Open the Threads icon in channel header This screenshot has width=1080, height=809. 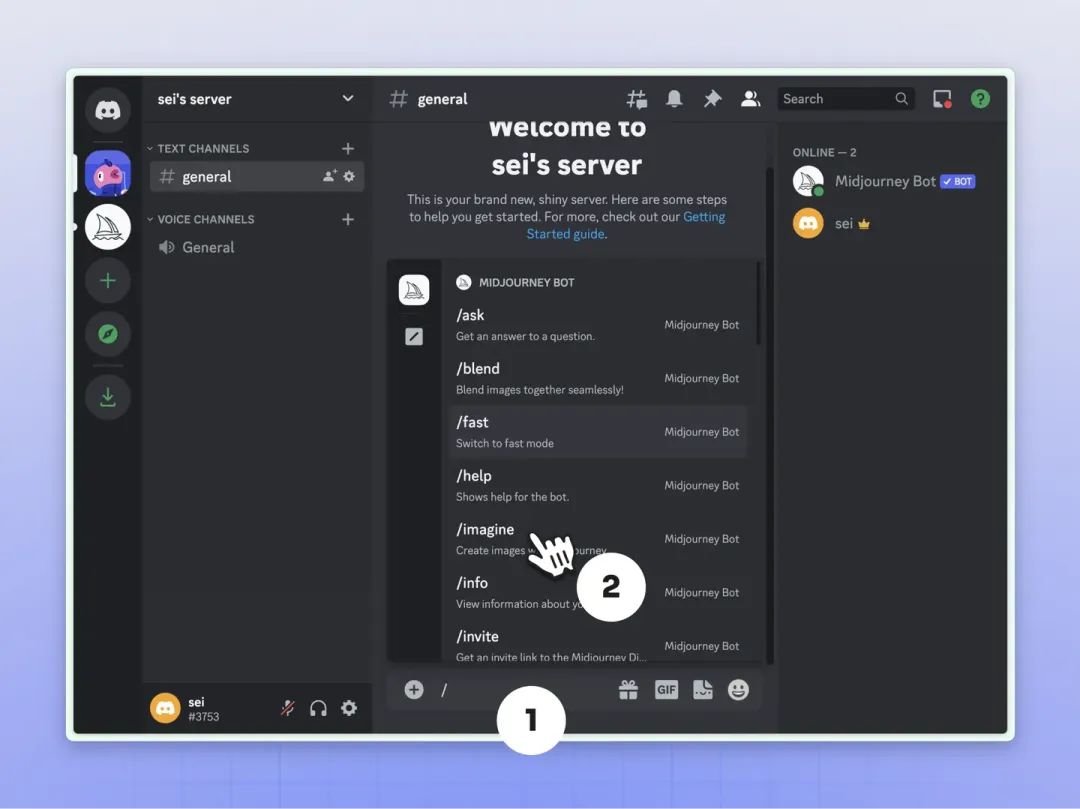[636, 99]
